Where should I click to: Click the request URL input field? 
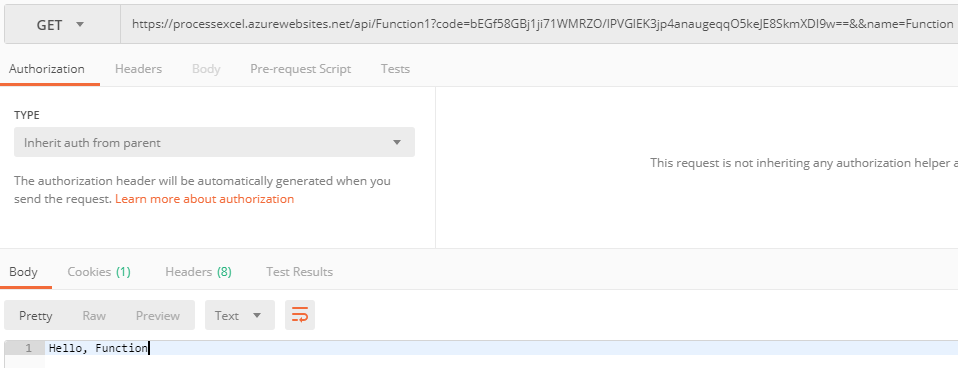[539, 24]
